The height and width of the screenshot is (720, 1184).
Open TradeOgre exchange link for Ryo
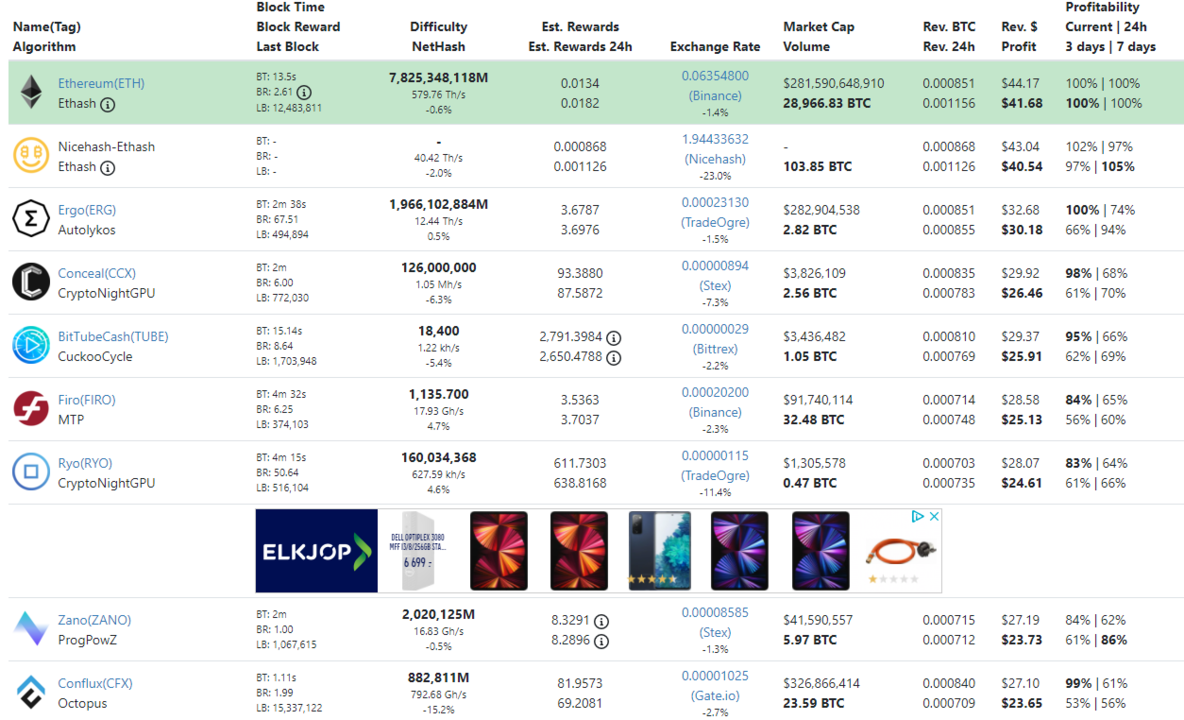pyautogui.click(x=715, y=476)
